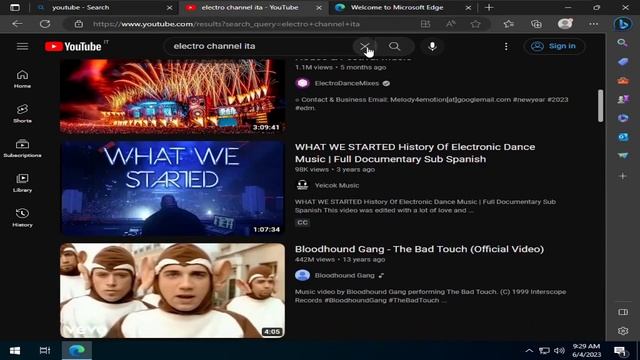Visit Bloodhound Gang channel name

click(x=344, y=276)
